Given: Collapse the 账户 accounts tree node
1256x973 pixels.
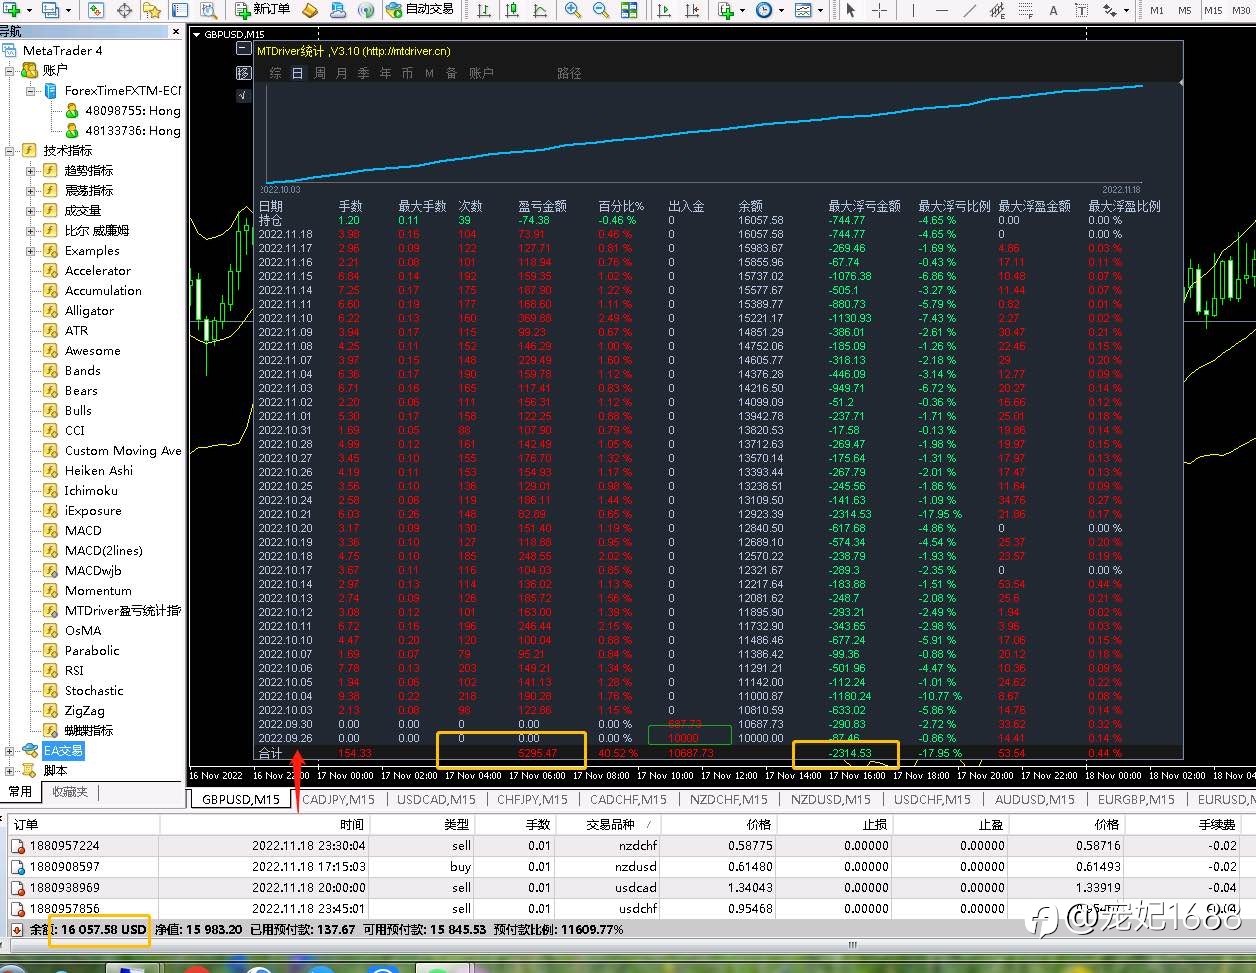Looking at the screenshot, I should click(10, 70).
